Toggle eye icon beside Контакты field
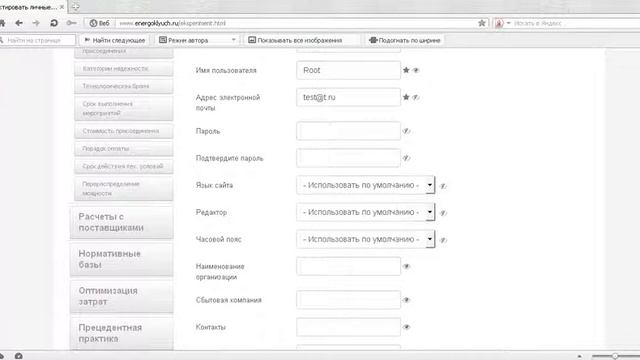640x360 pixels. pos(407,327)
